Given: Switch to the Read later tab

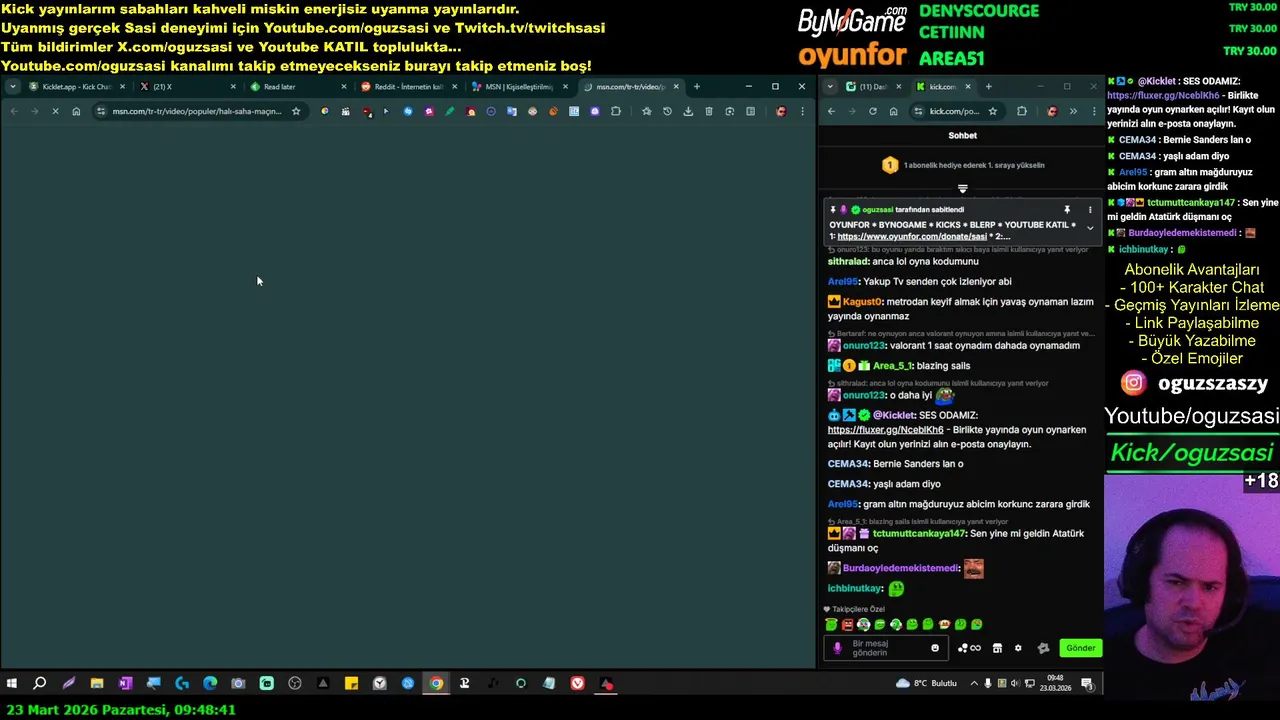Looking at the screenshot, I should [297, 87].
